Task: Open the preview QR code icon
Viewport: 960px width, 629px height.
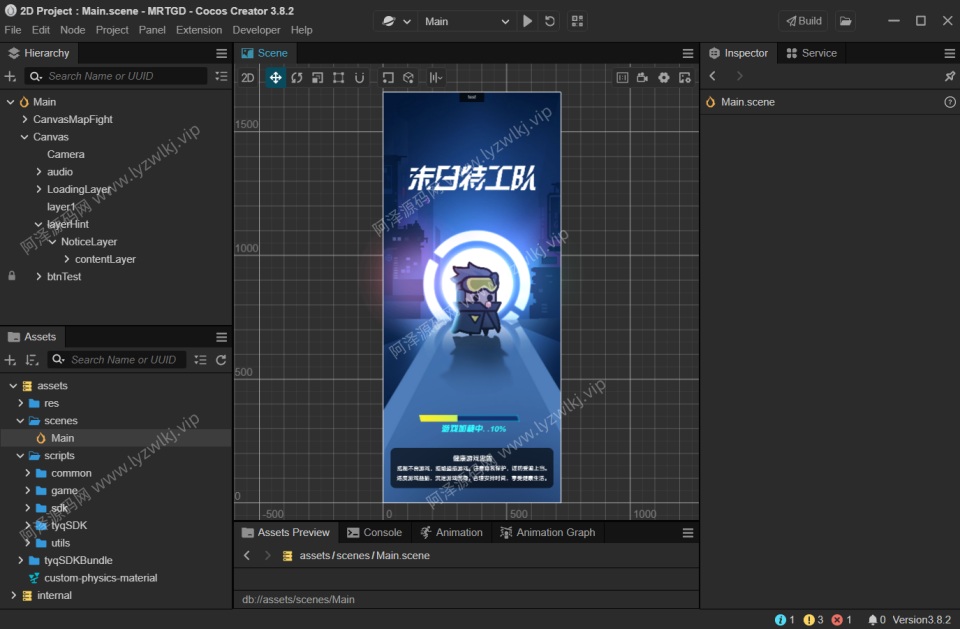Action: (x=577, y=21)
